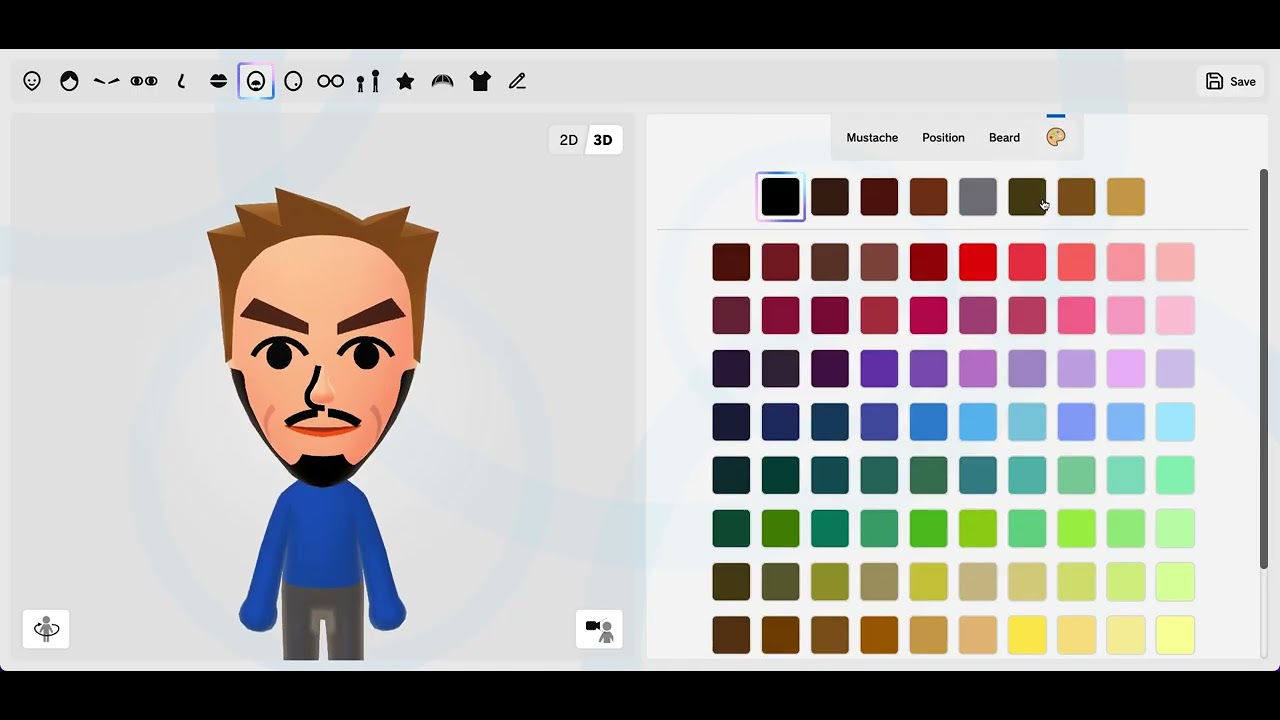Click the camera view icon beside avatar

(x=599, y=629)
